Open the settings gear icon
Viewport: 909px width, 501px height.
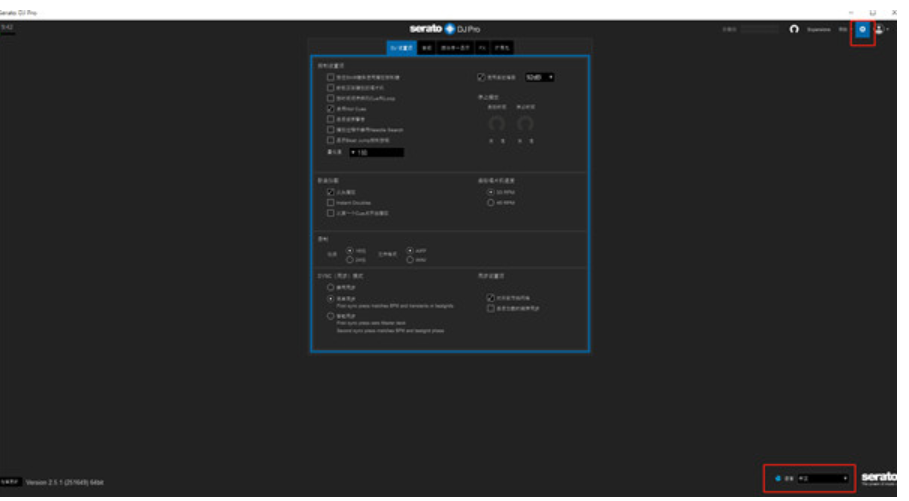click(x=862, y=30)
